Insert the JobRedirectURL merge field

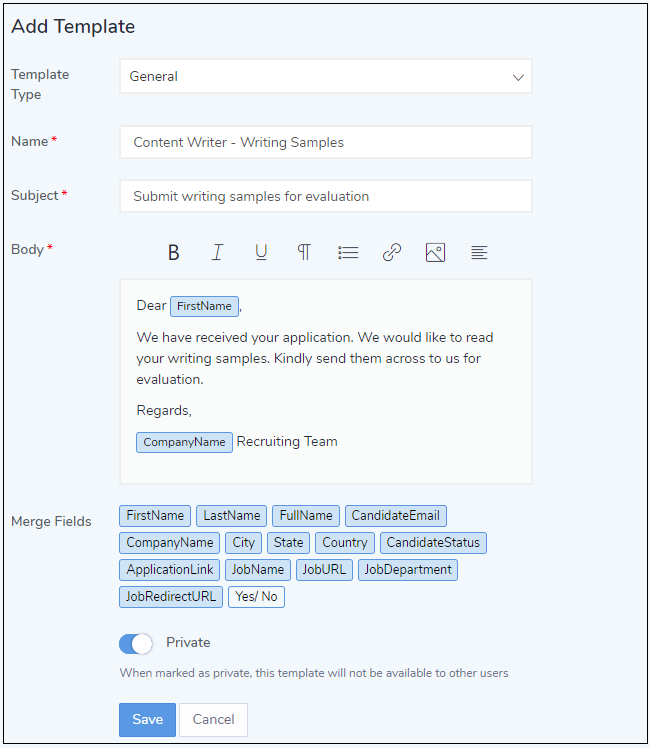coord(171,597)
